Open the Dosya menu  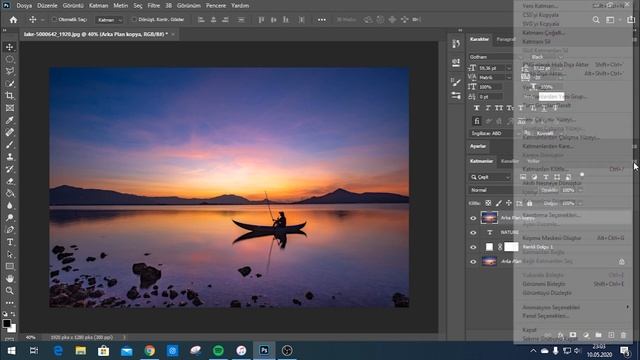click(x=24, y=6)
